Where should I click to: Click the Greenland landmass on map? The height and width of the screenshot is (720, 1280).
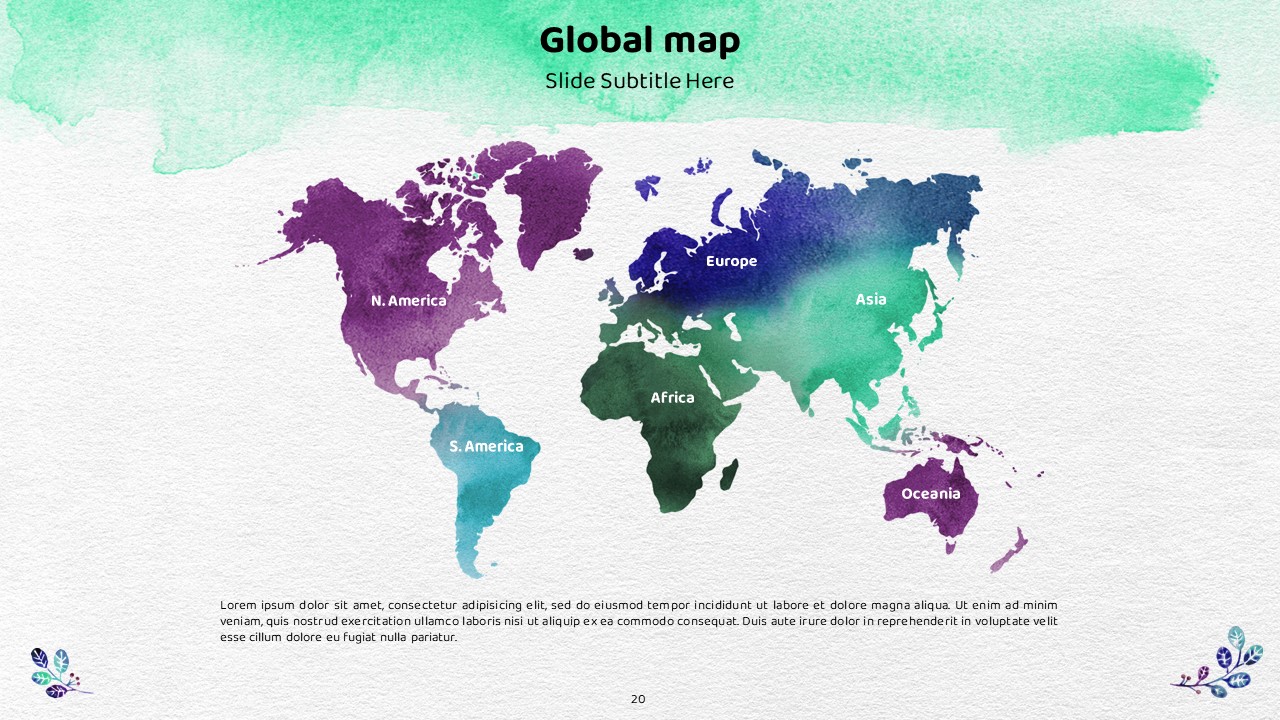click(x=550, y=200)
